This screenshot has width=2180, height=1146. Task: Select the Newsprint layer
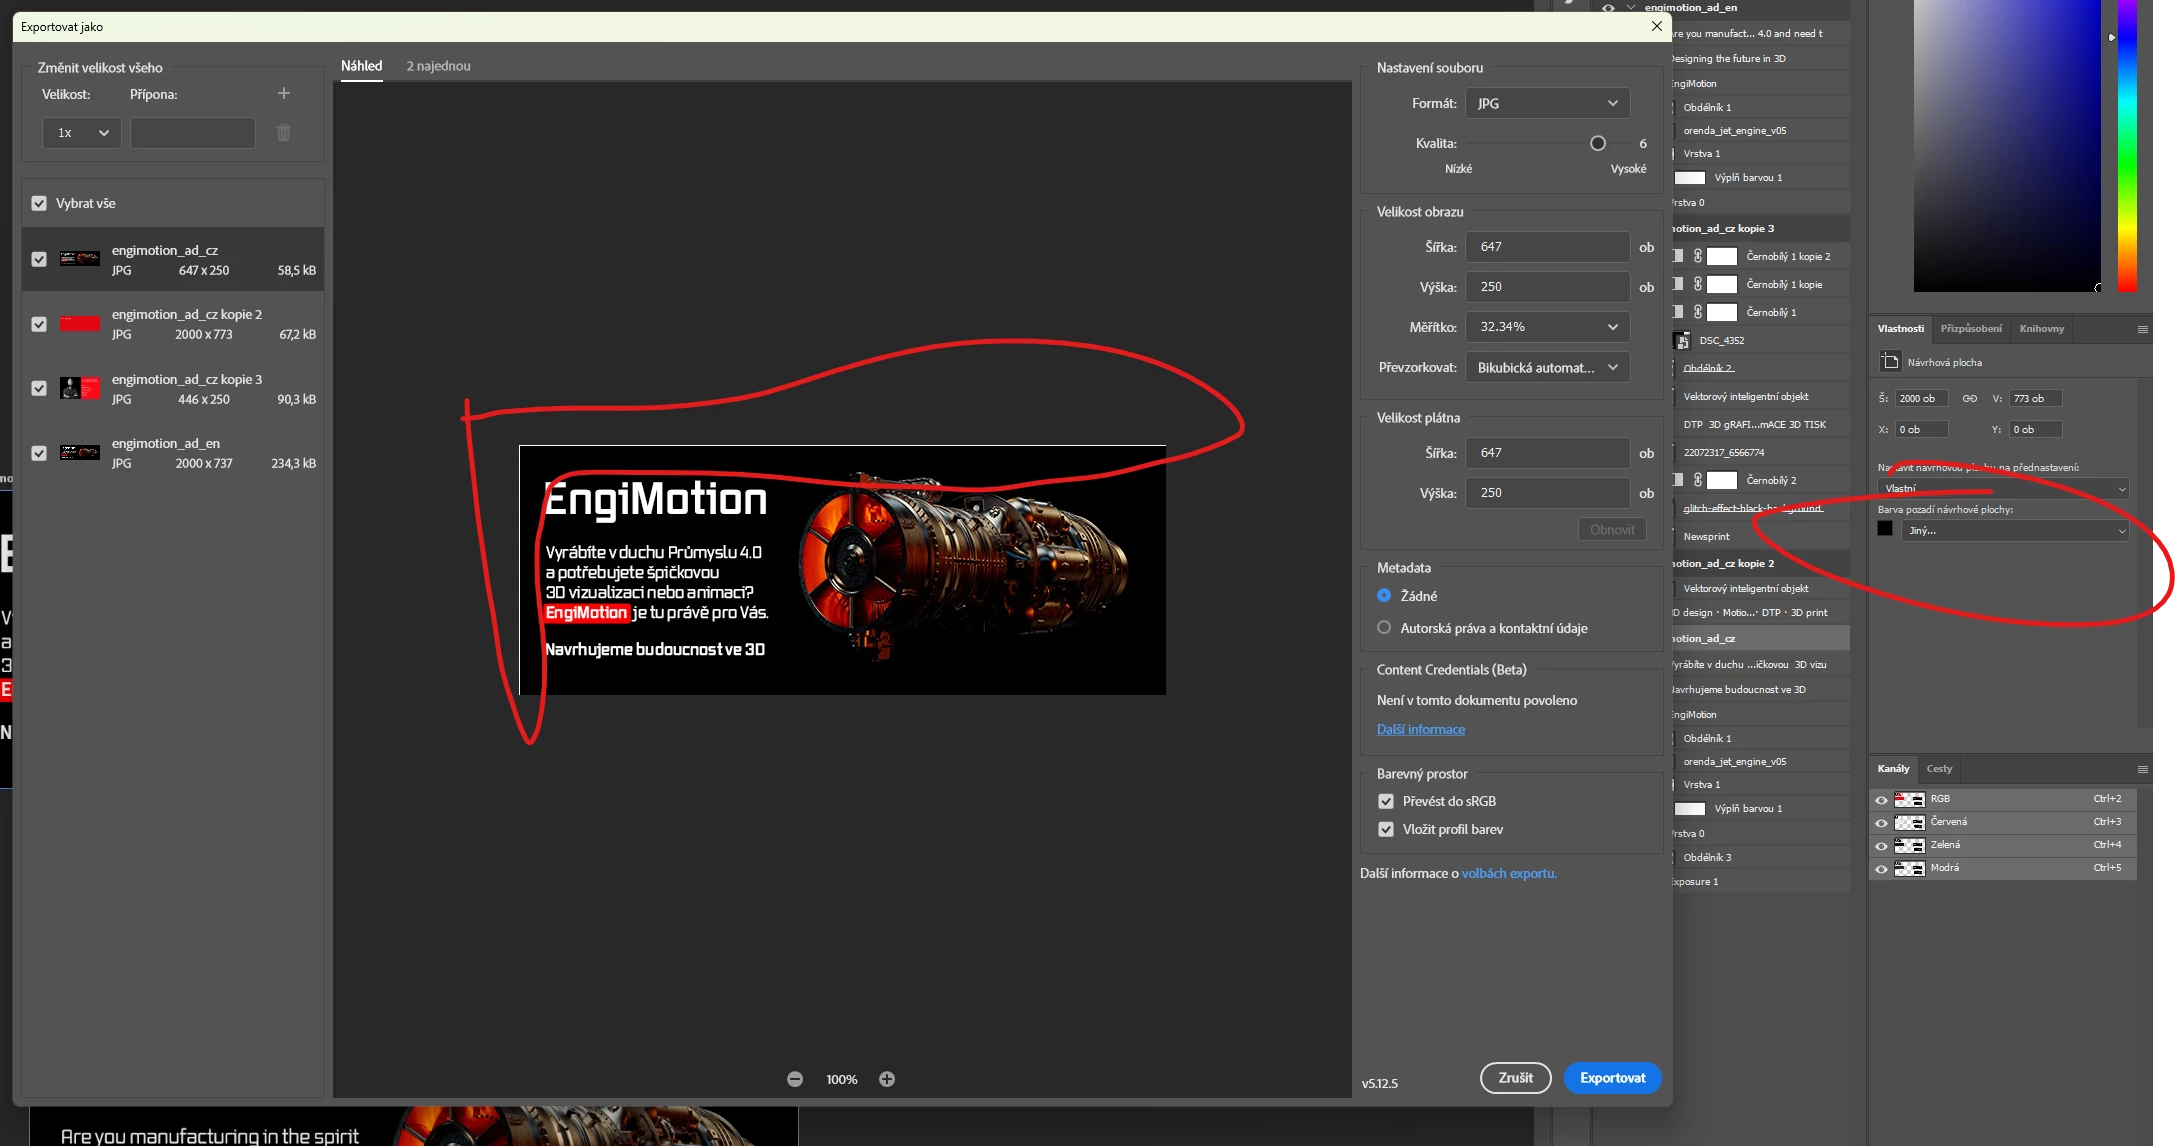[x=1706, y=536]
